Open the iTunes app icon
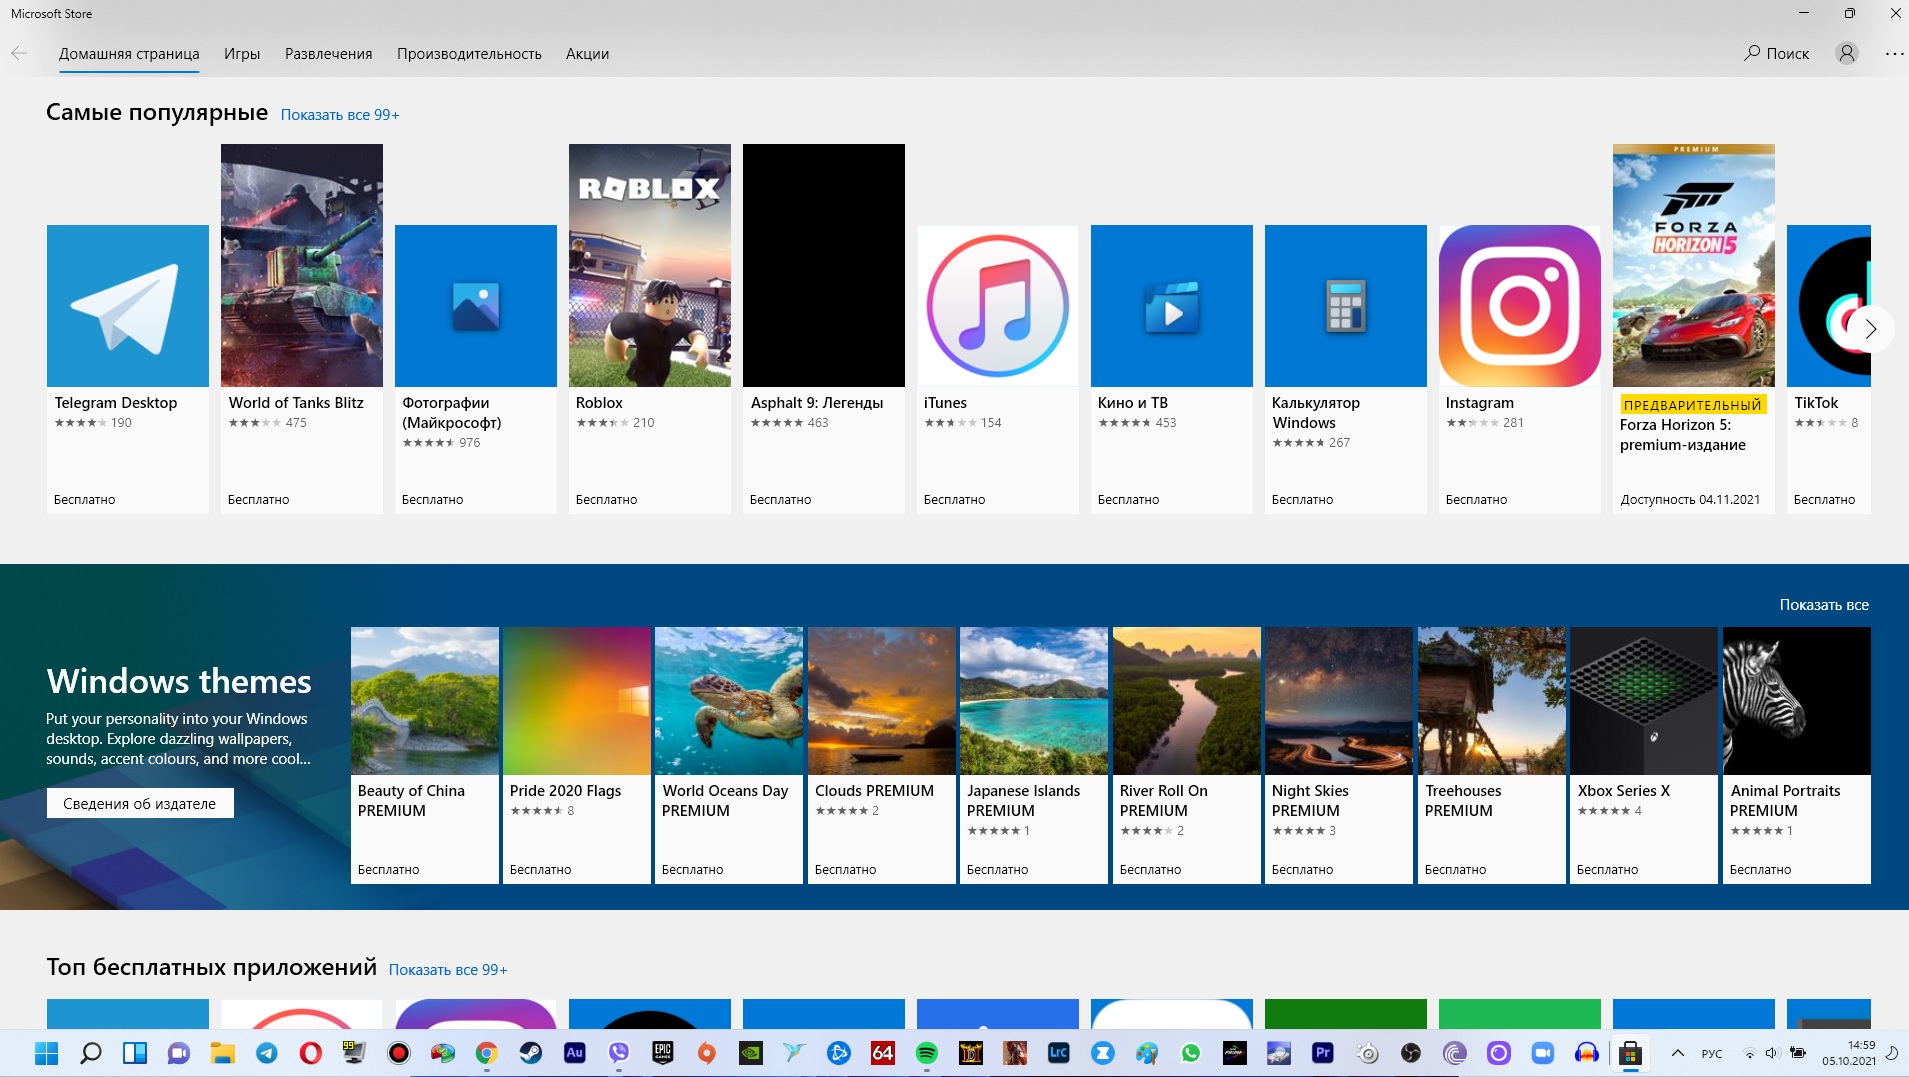 997,306
